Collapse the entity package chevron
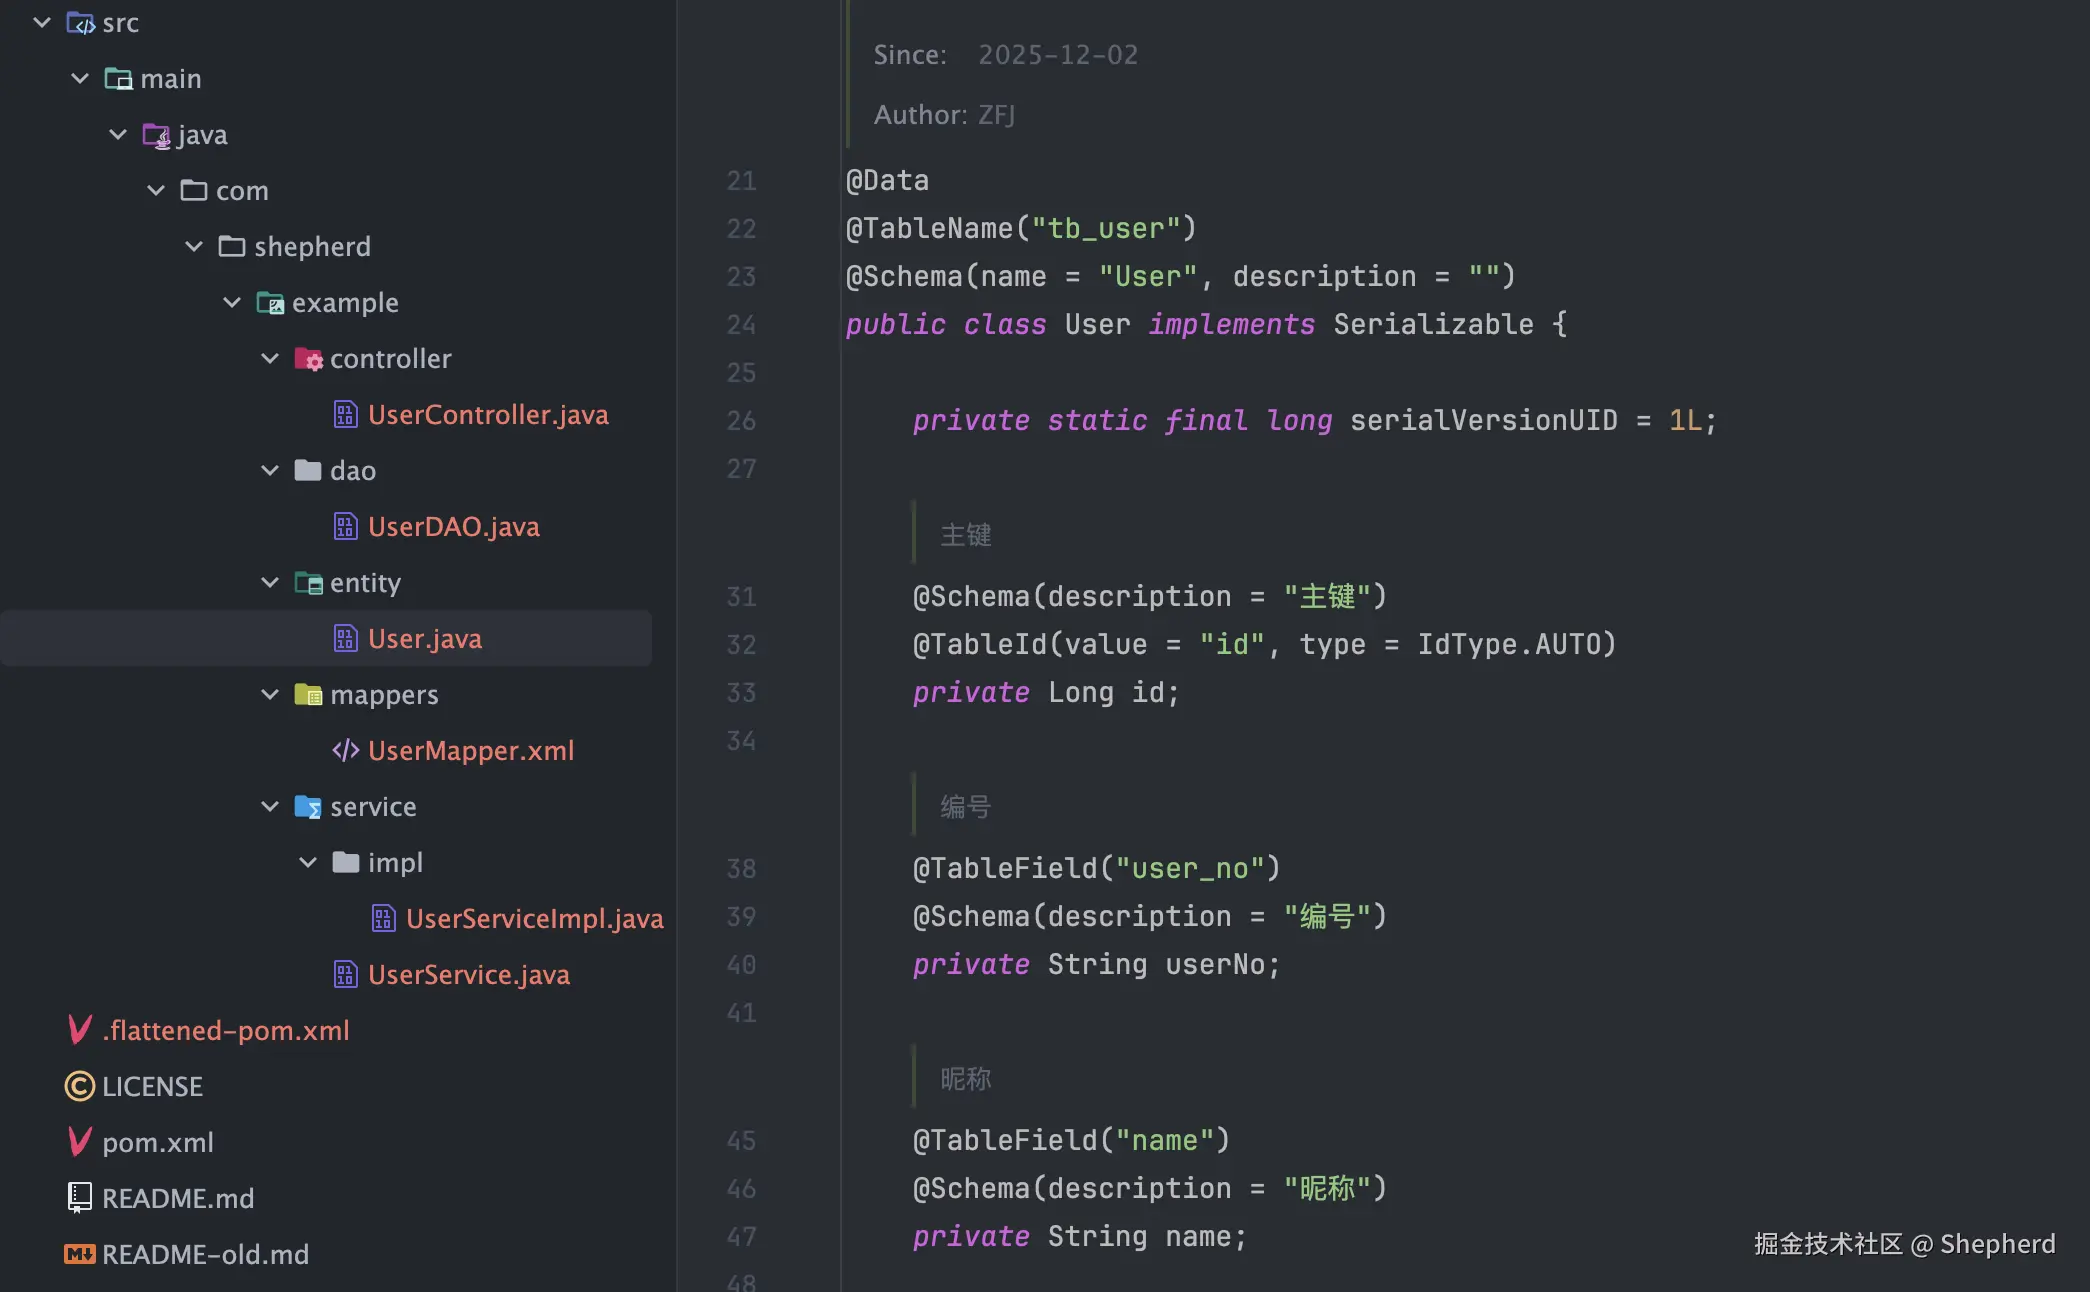The width and height of the screenshot is (2090, 1292). 270,583
